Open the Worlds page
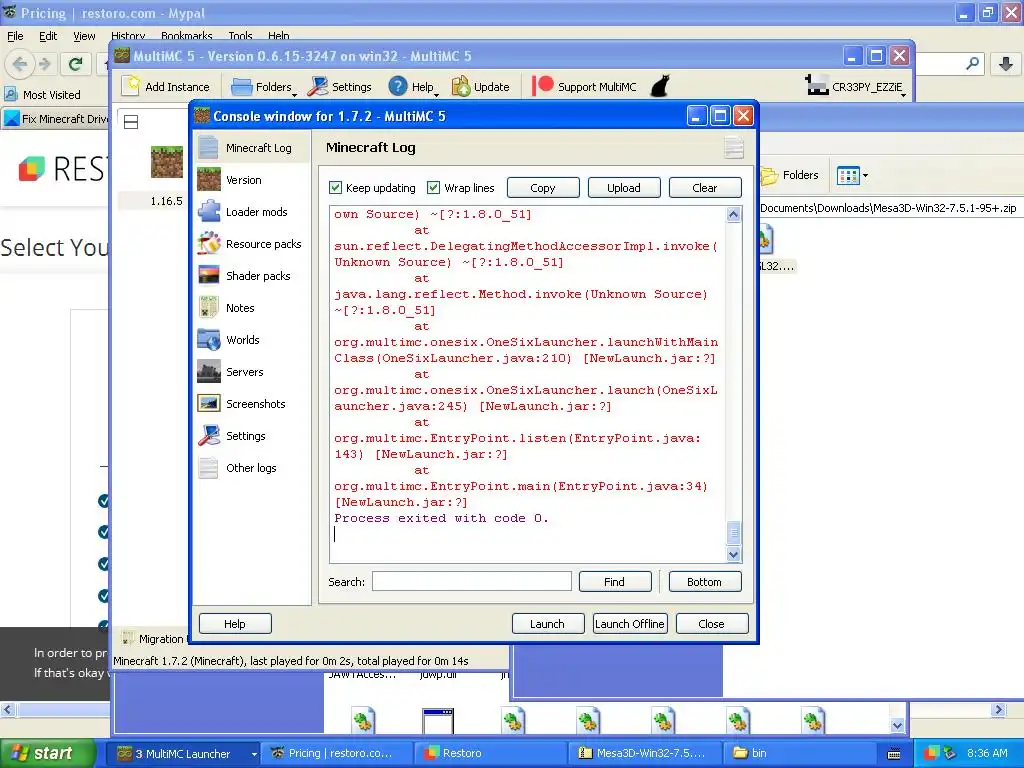The image size is (1024, 768). (251, 340)
